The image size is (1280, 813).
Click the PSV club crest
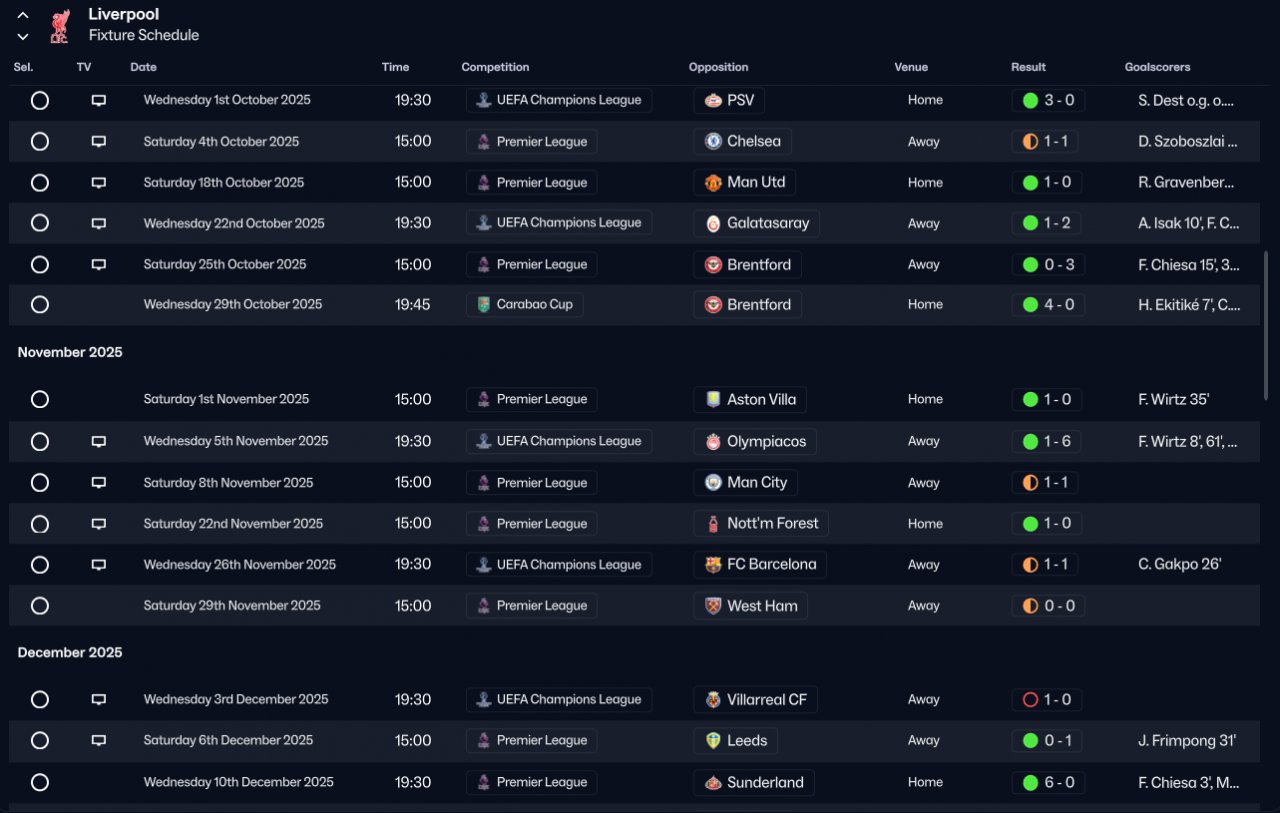(713, 100)
